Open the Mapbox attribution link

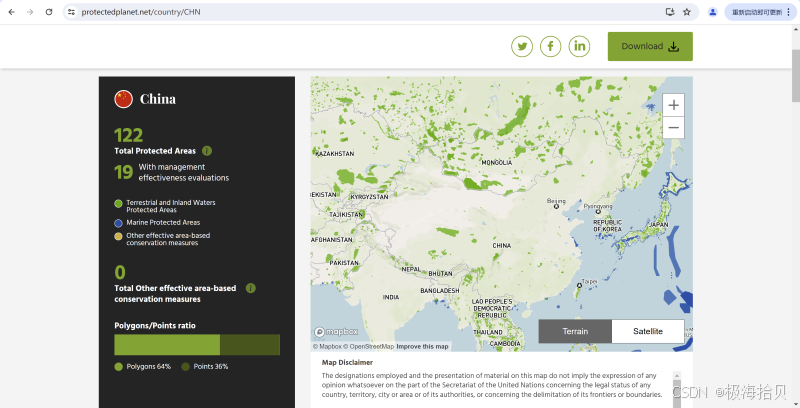(327, 346)
